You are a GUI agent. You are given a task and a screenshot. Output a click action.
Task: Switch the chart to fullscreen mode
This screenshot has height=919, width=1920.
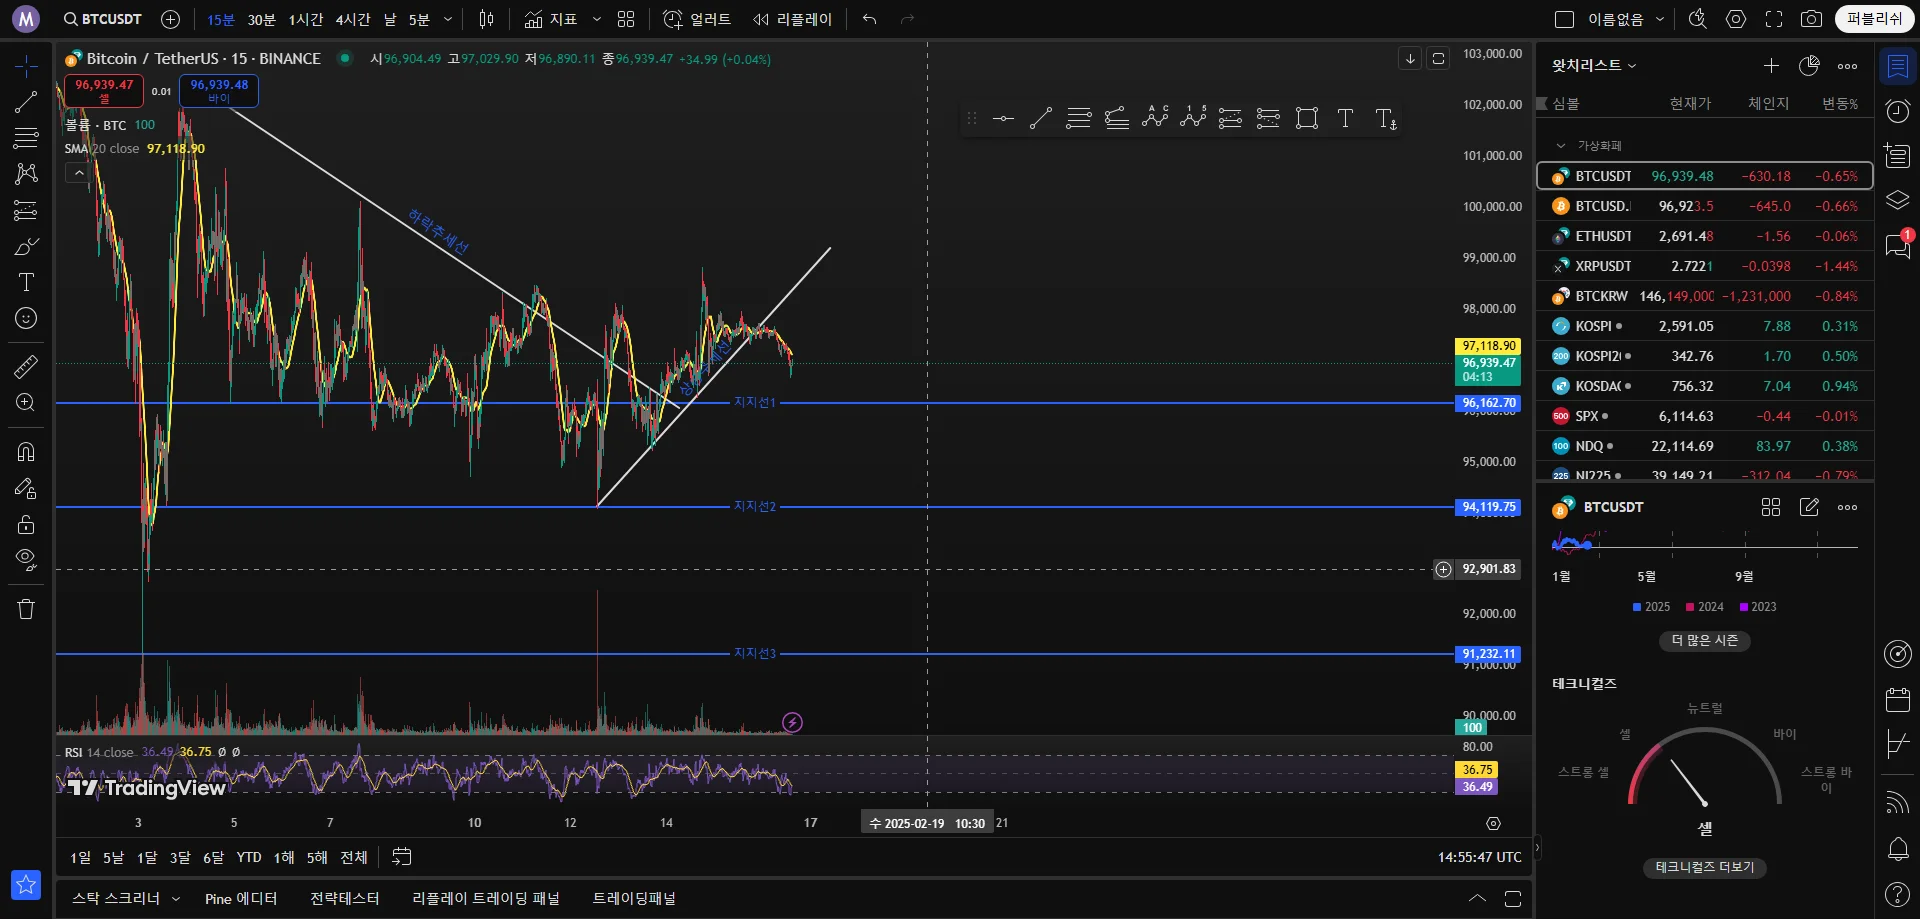1774,19
